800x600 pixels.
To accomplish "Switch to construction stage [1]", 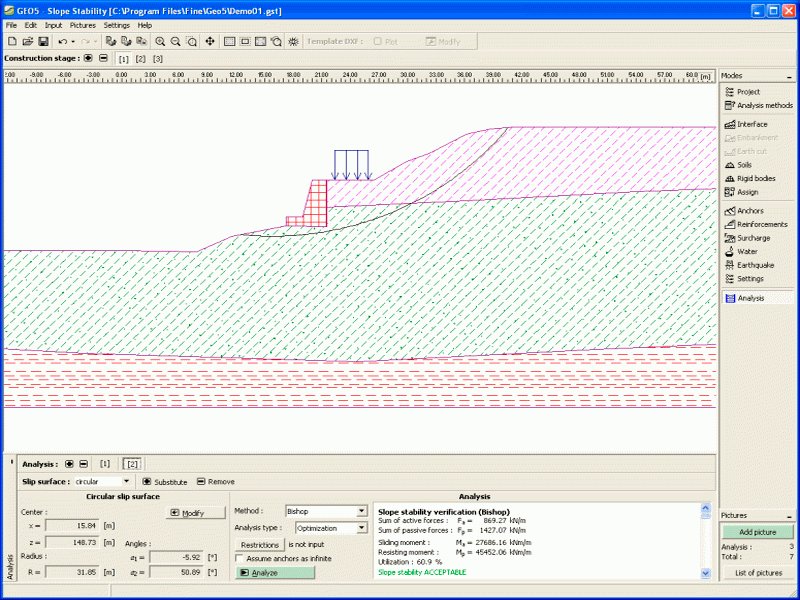I will click(123, 59).
